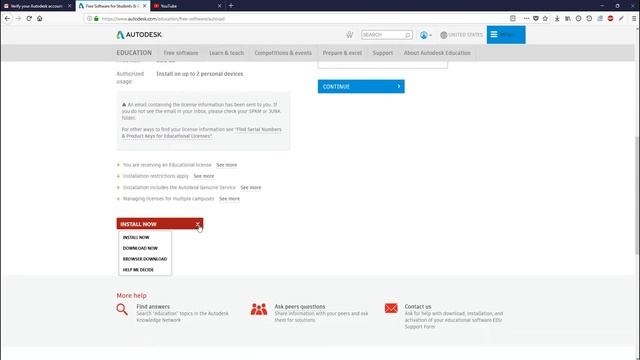The width and height of the screenshot is (640, 360).
Task: Click the globe icon next to United States
Action: pyautogui.click(x=444, y=35)
